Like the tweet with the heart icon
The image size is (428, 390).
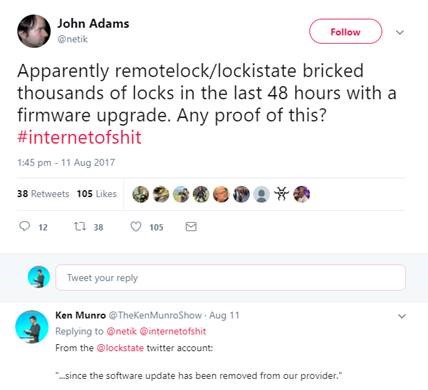click(x=136, y=227)
